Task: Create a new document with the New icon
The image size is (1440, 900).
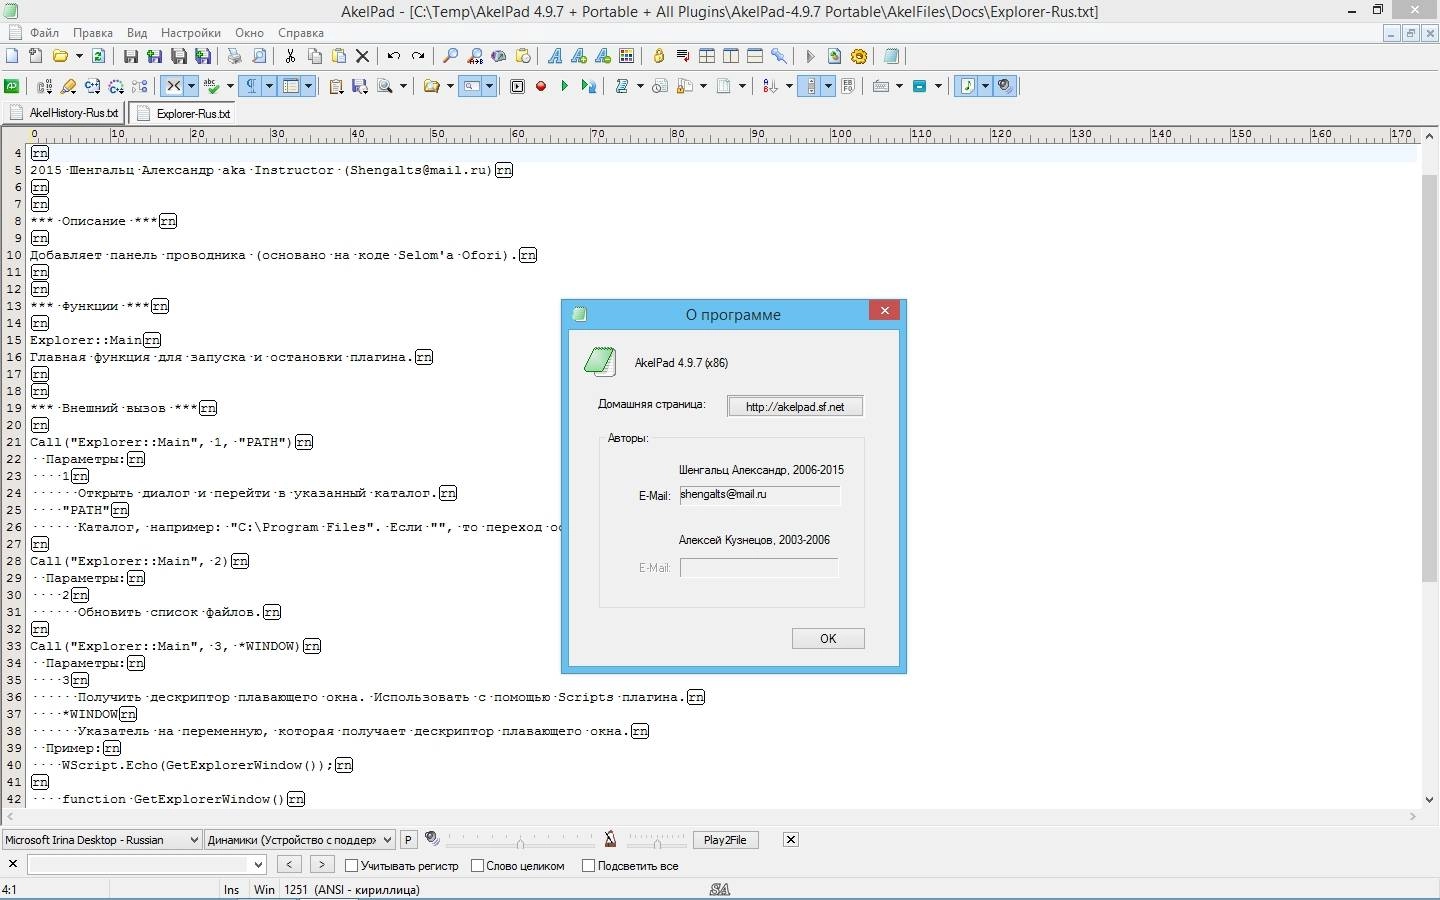Action: tap(12, 56)
